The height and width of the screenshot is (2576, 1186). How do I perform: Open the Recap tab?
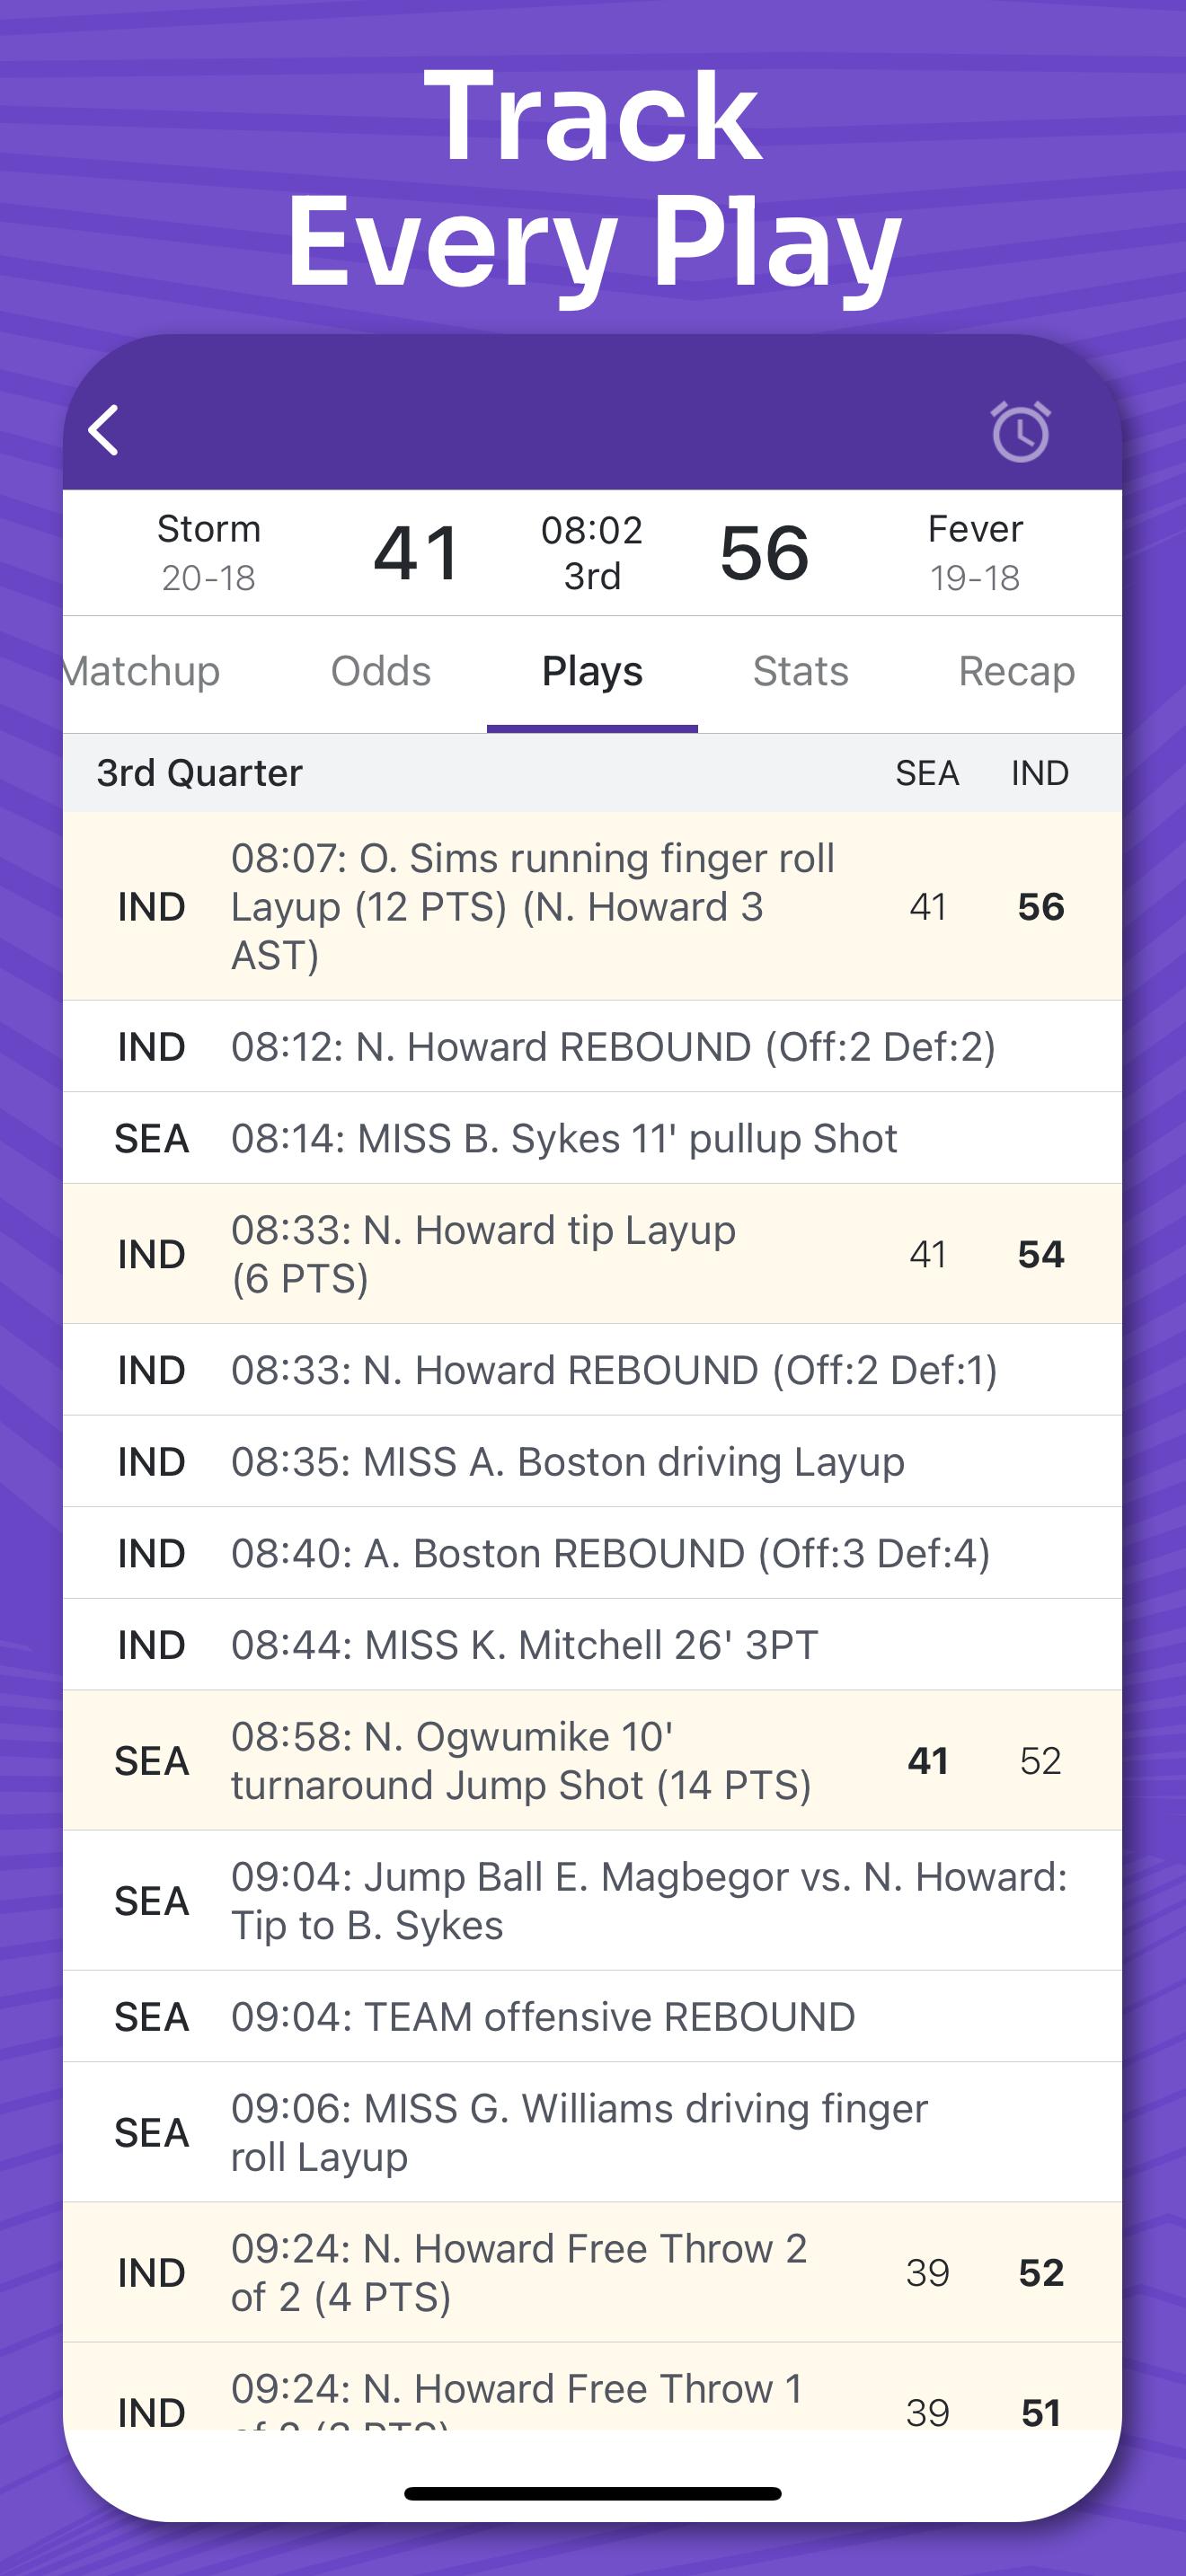(1016, 672)
